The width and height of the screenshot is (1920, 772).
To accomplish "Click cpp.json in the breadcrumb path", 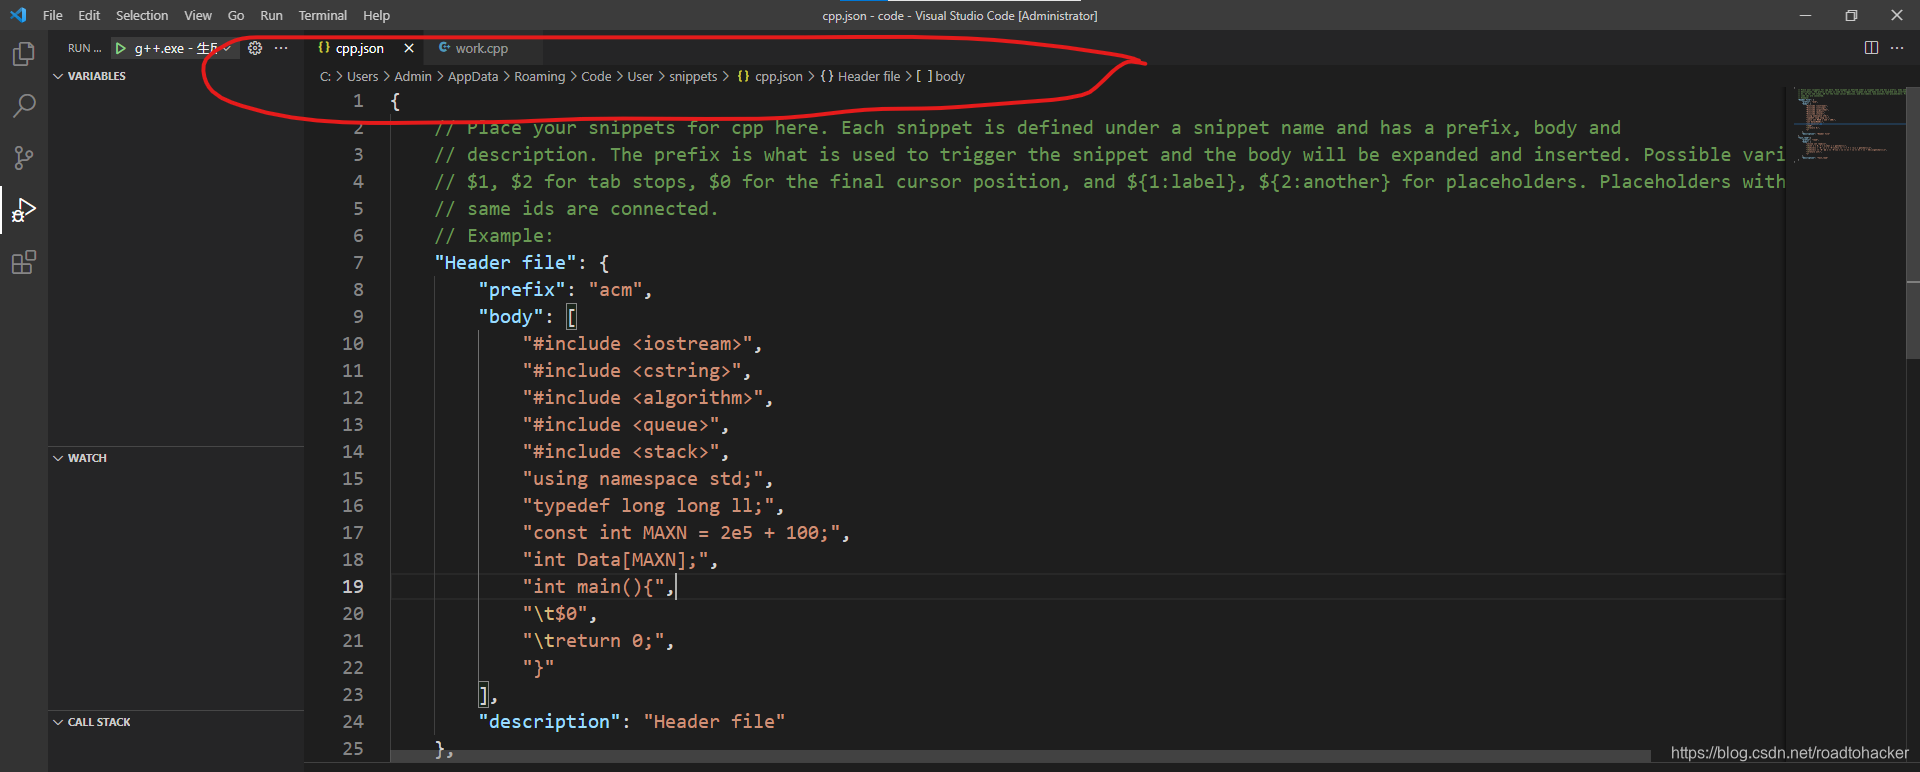I will (x=770, y=77).
